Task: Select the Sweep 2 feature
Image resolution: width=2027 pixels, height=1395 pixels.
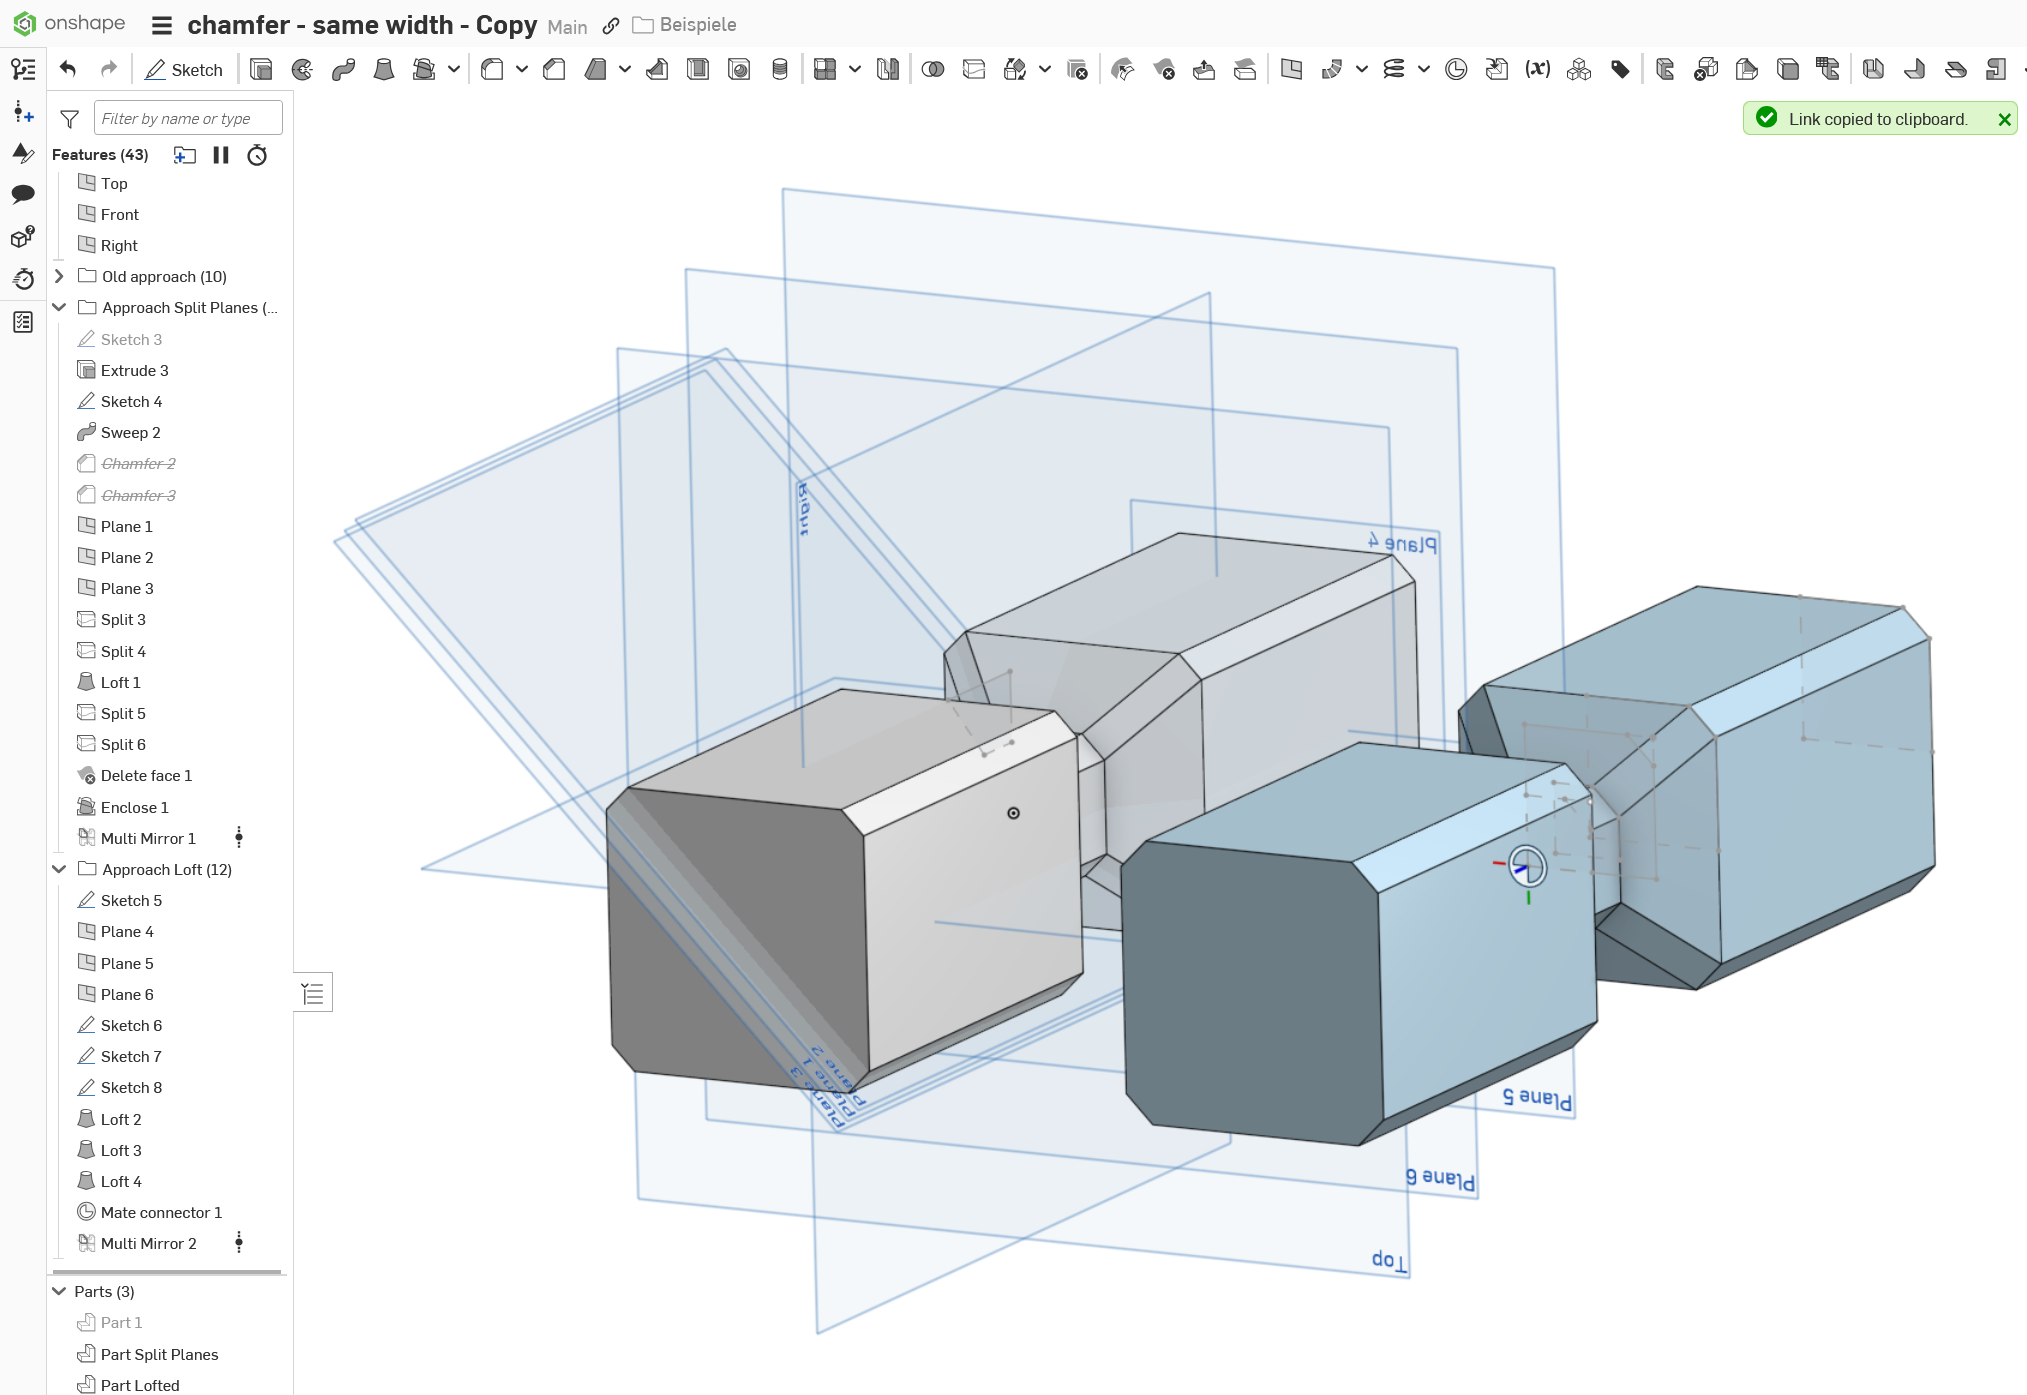Action: [x=130, y=433]
